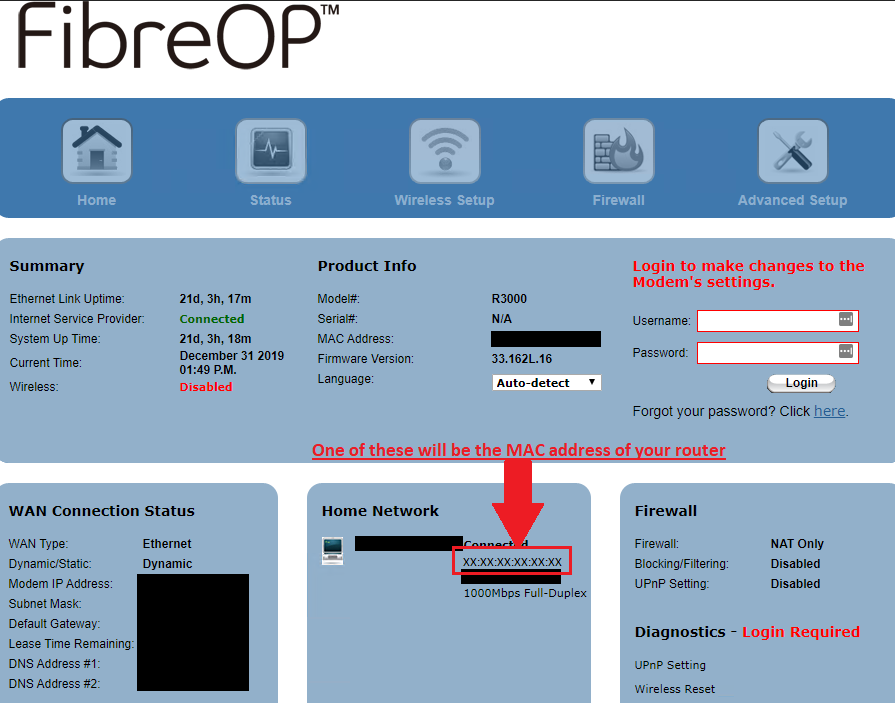Select the green Connected ISP status

tap(212, 319)
